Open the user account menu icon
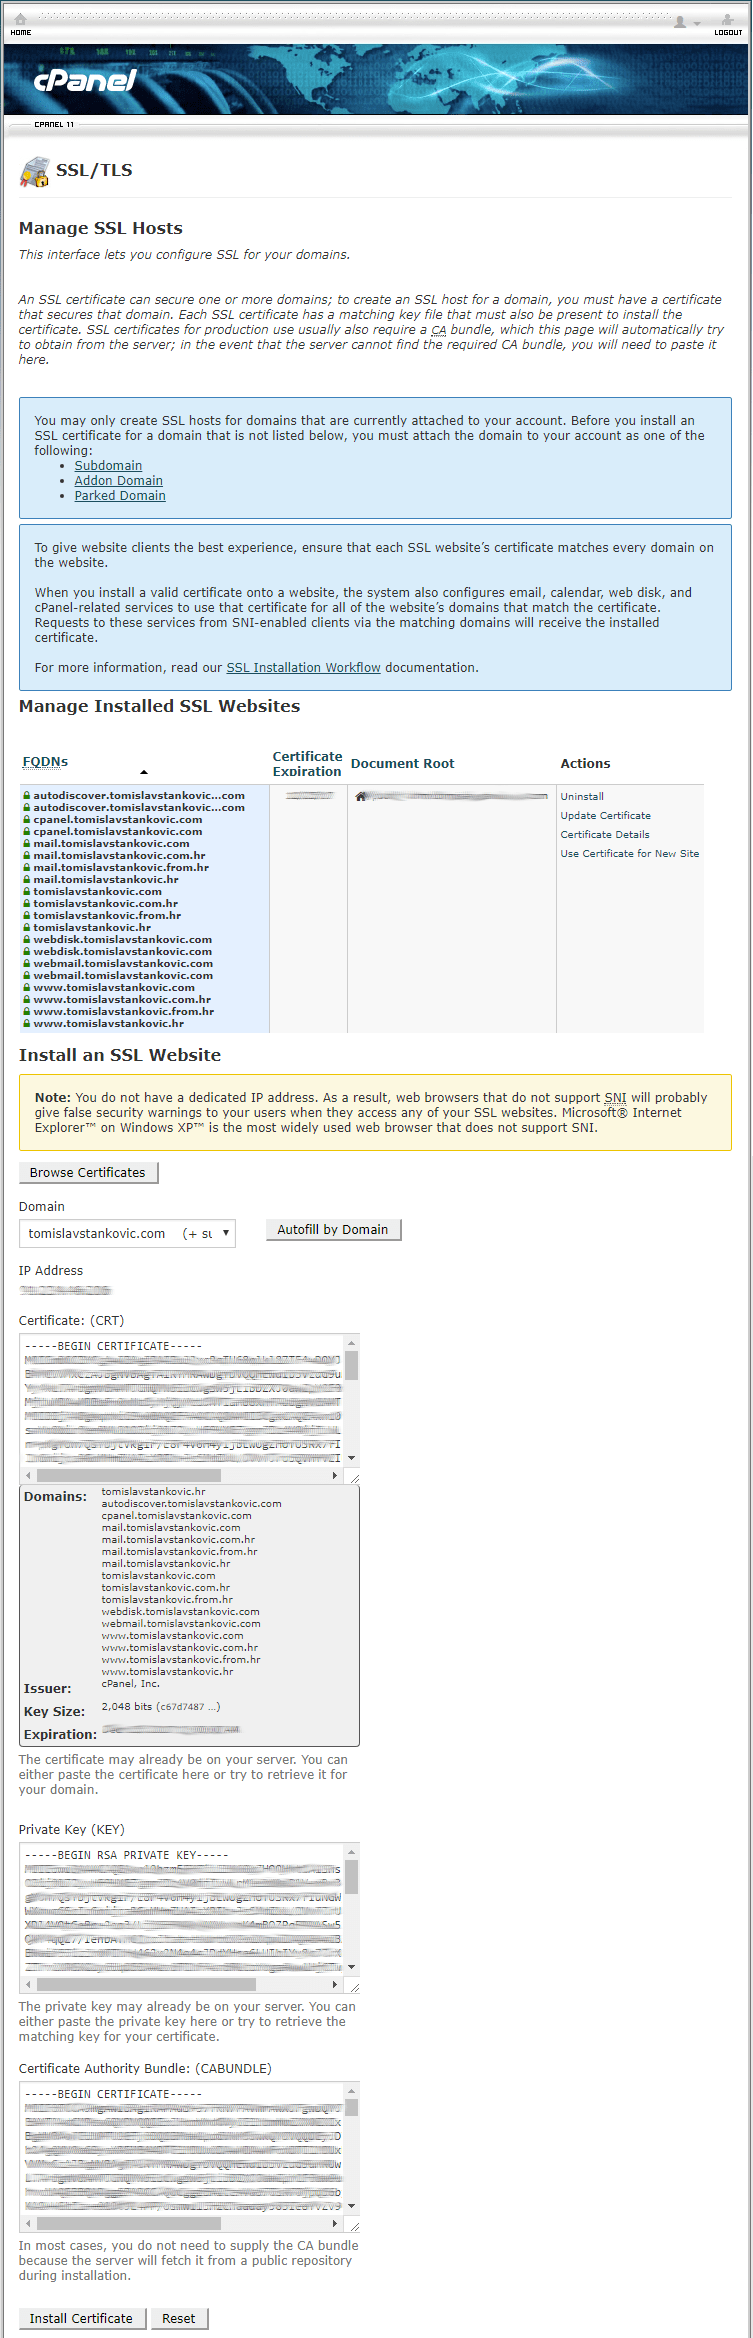 point(685,22)
